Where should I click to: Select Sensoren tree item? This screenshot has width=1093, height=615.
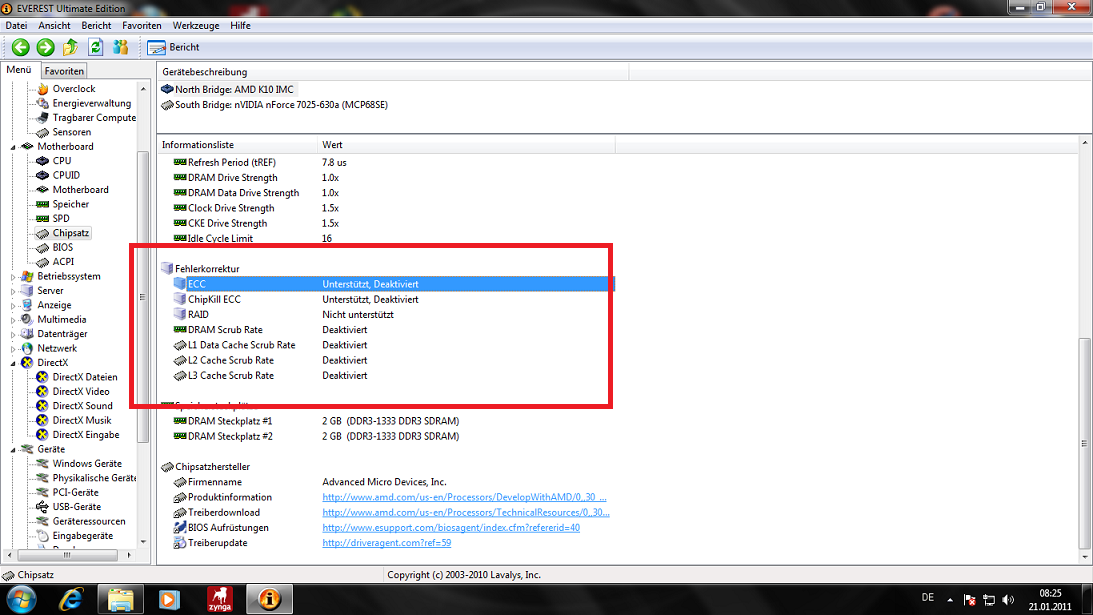coord(72,132)
